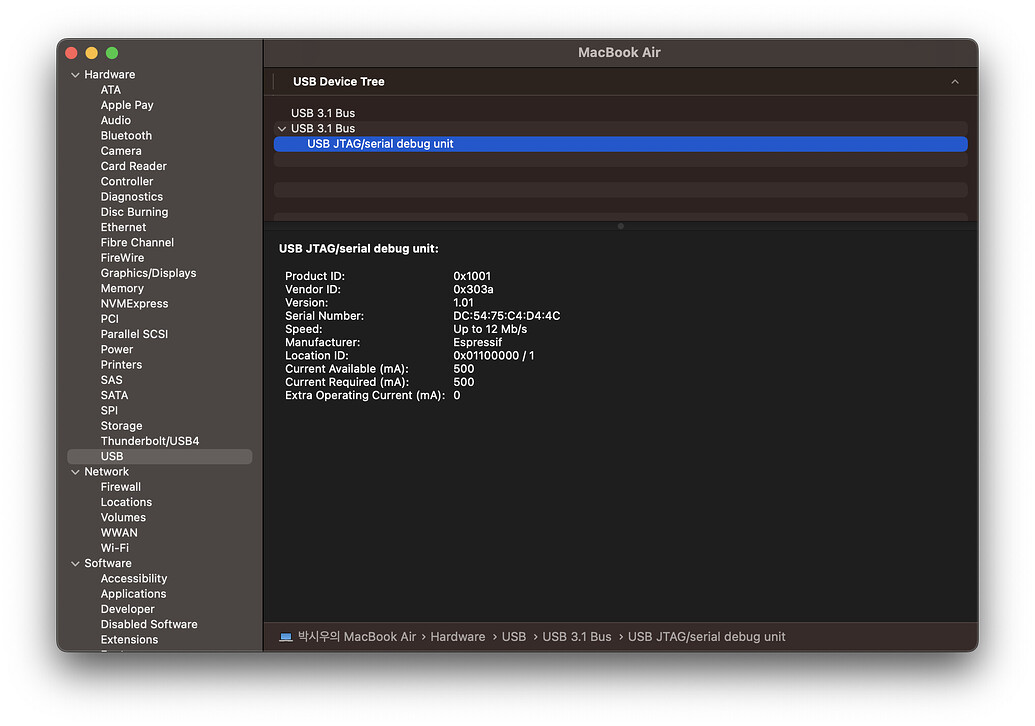Click the yellow minimize window button
Viewport: 1035px width, 726px height.
tap(92, 53)
